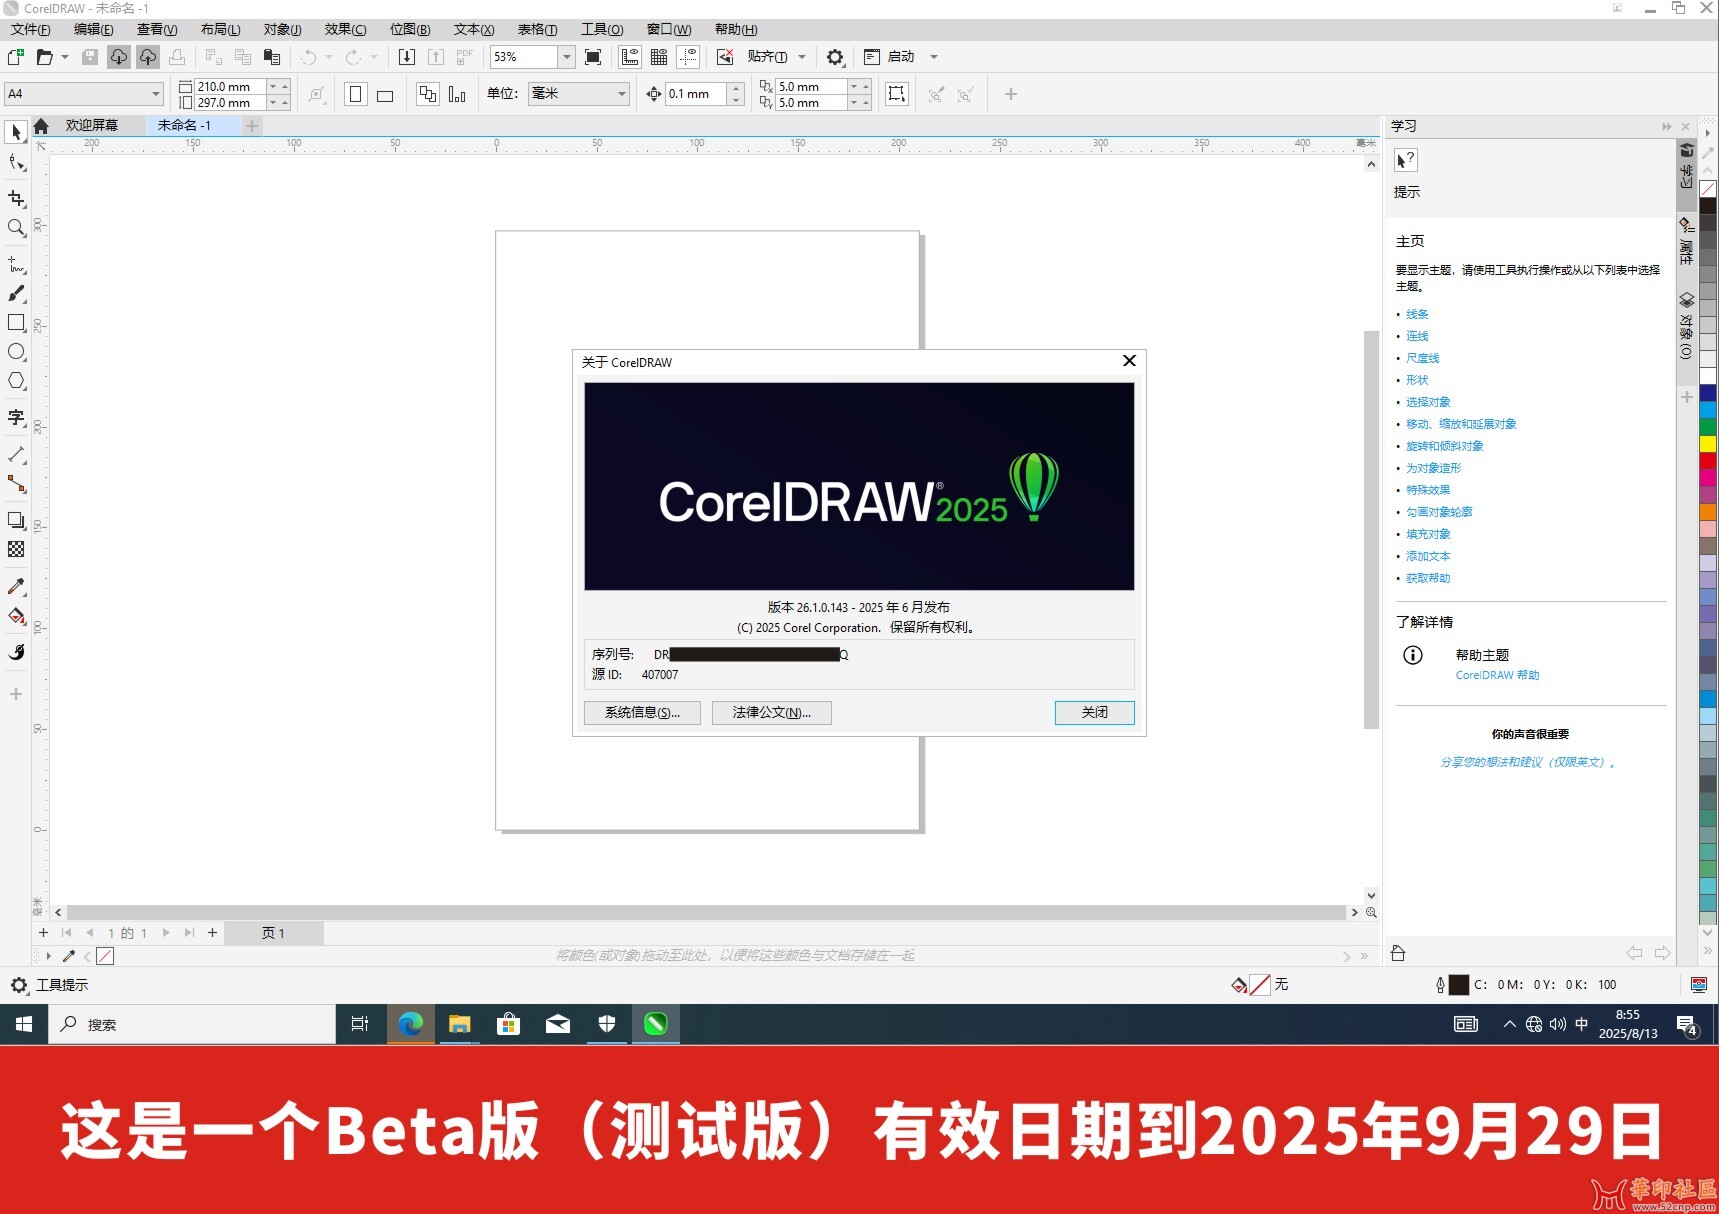This screenshot has height=1214, width=1719.
Task: Select the Zoom magnifier tool
Action: (x=16, y=228)
